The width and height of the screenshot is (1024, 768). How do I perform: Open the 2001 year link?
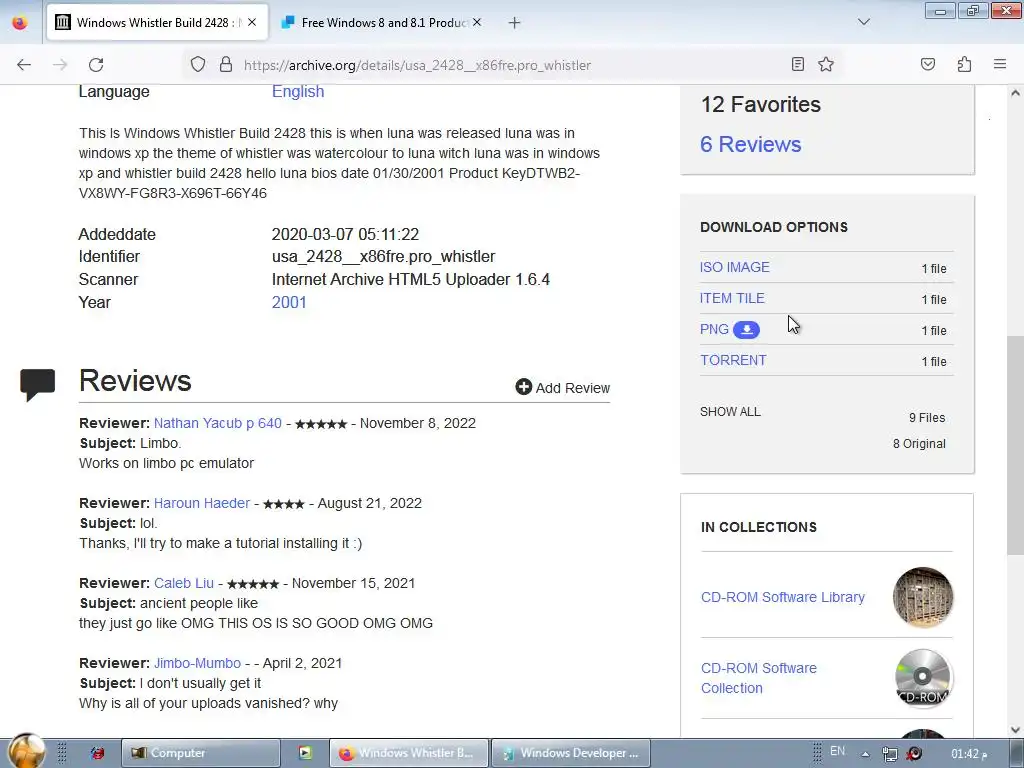click(x=289, y=302)
